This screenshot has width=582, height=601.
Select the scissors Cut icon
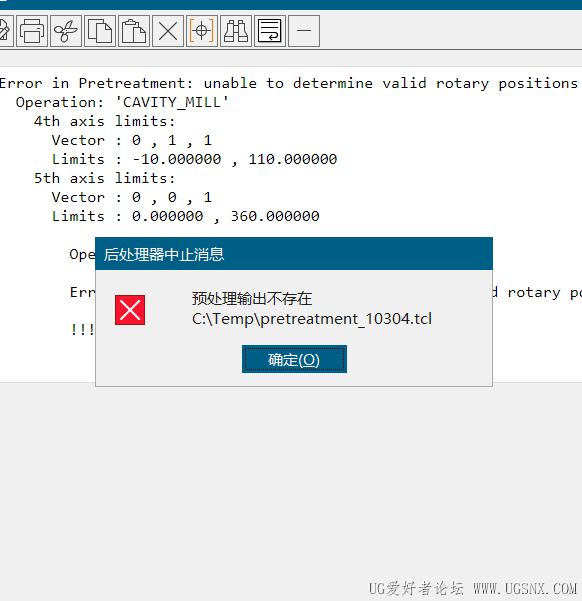66,31
